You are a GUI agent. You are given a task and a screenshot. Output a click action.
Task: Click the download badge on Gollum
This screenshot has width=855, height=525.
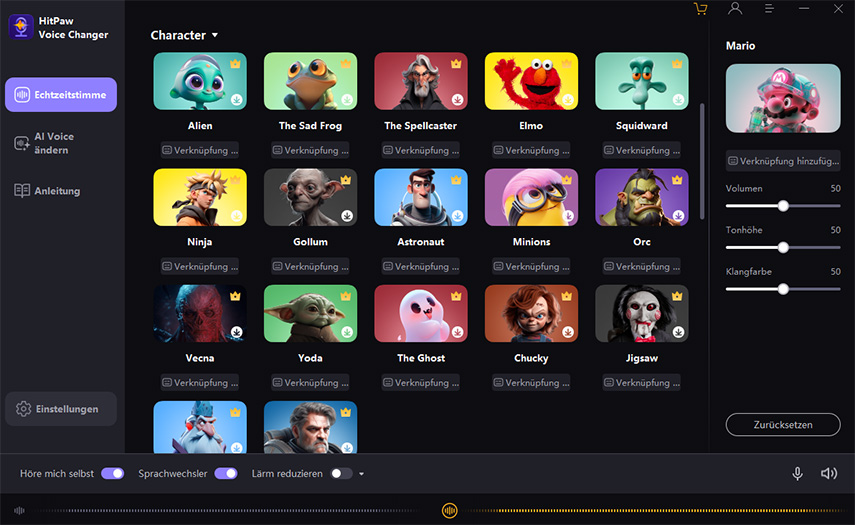pyautogui.click(x=347, y=216)
